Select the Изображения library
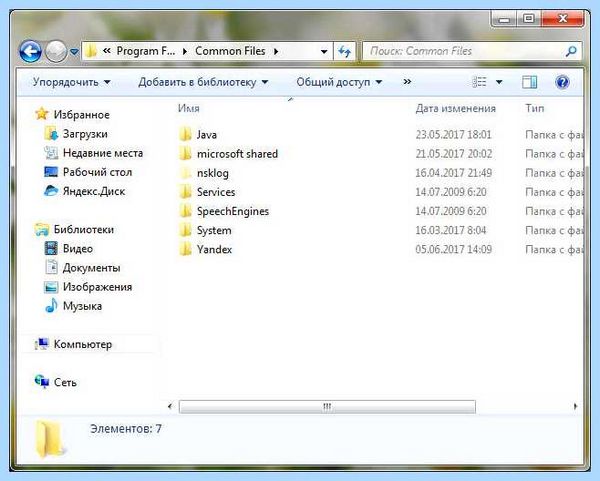This screenshot has width=600, height=481. coord(98,287)
